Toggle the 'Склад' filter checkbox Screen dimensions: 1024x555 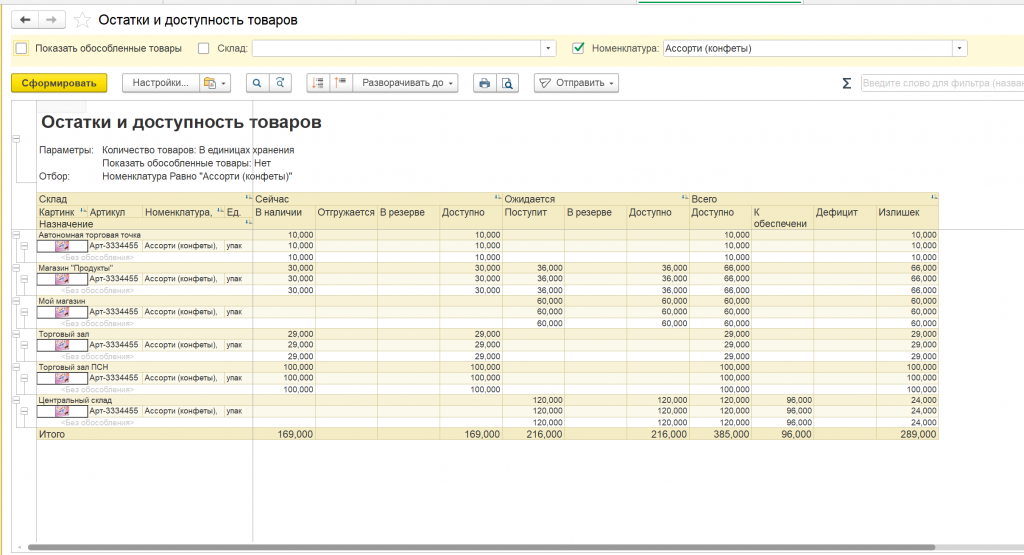click(x=204, y=48)
